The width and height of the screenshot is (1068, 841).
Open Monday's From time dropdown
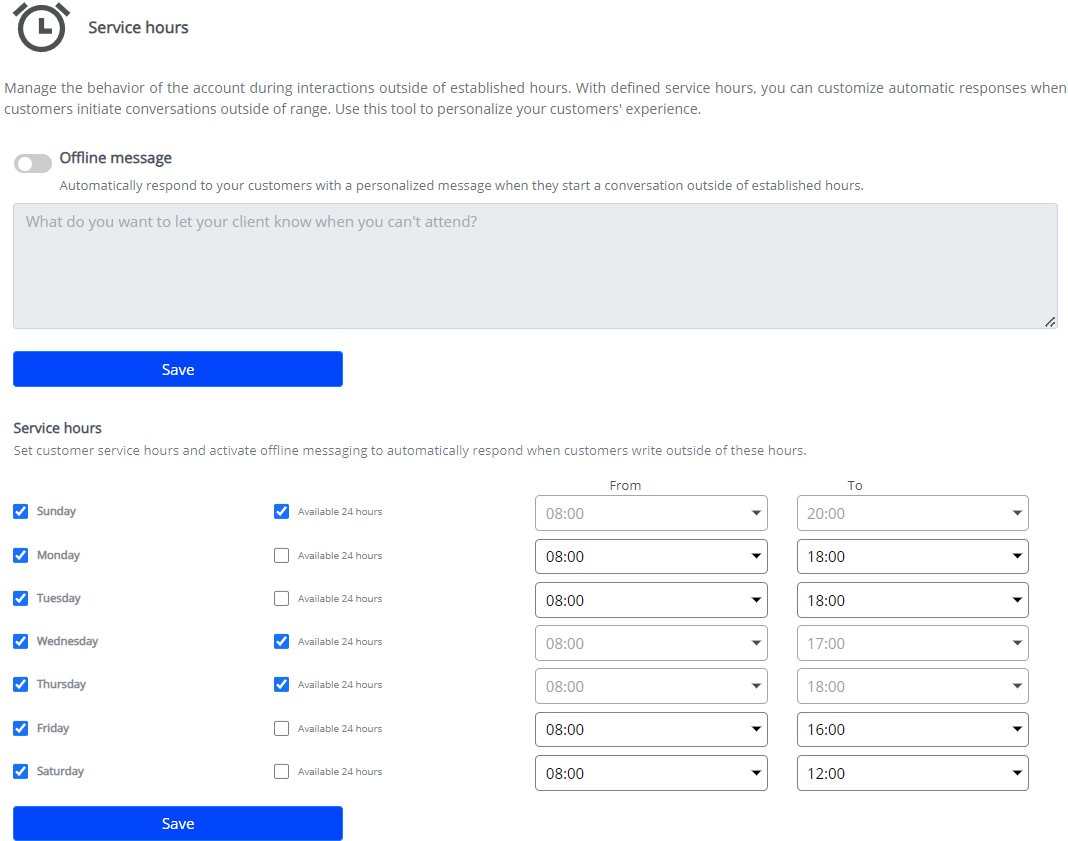tap(651, 556)
